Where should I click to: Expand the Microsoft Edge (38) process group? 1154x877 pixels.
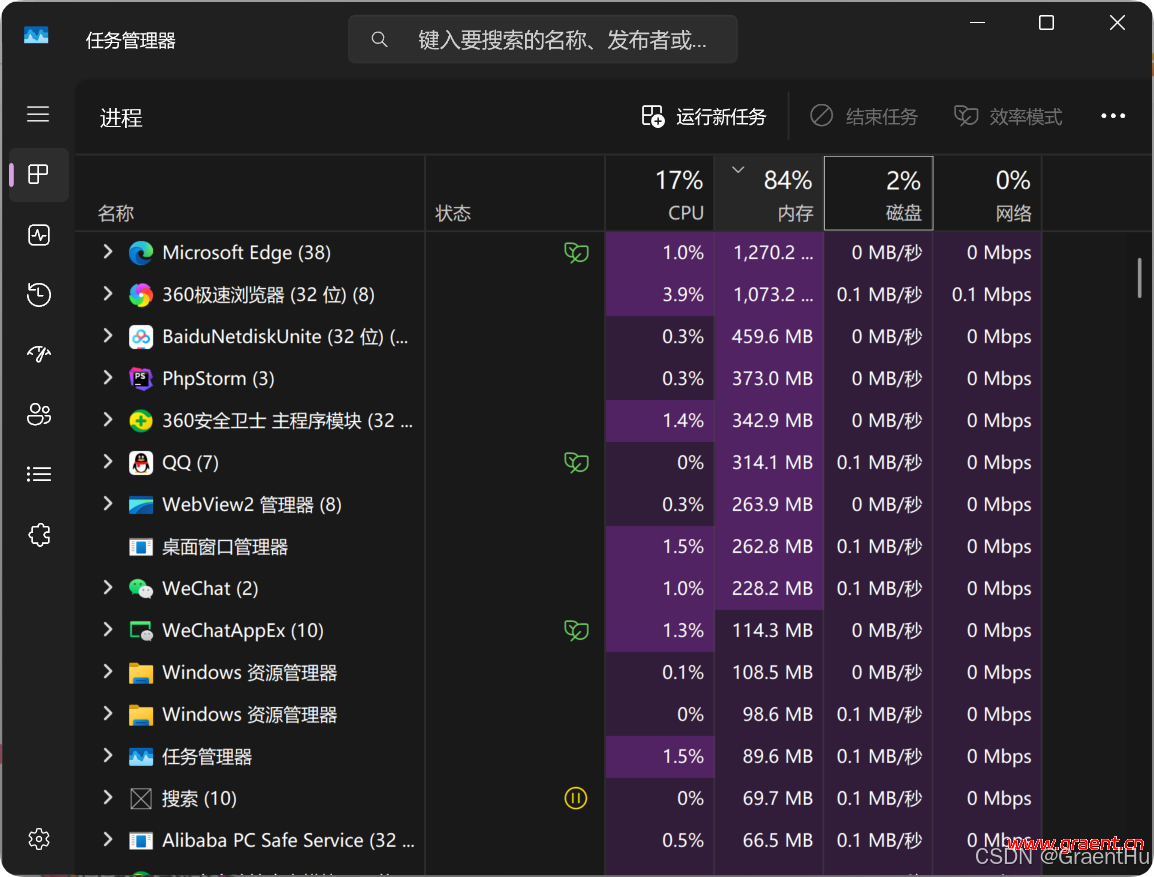pos(108,252)
